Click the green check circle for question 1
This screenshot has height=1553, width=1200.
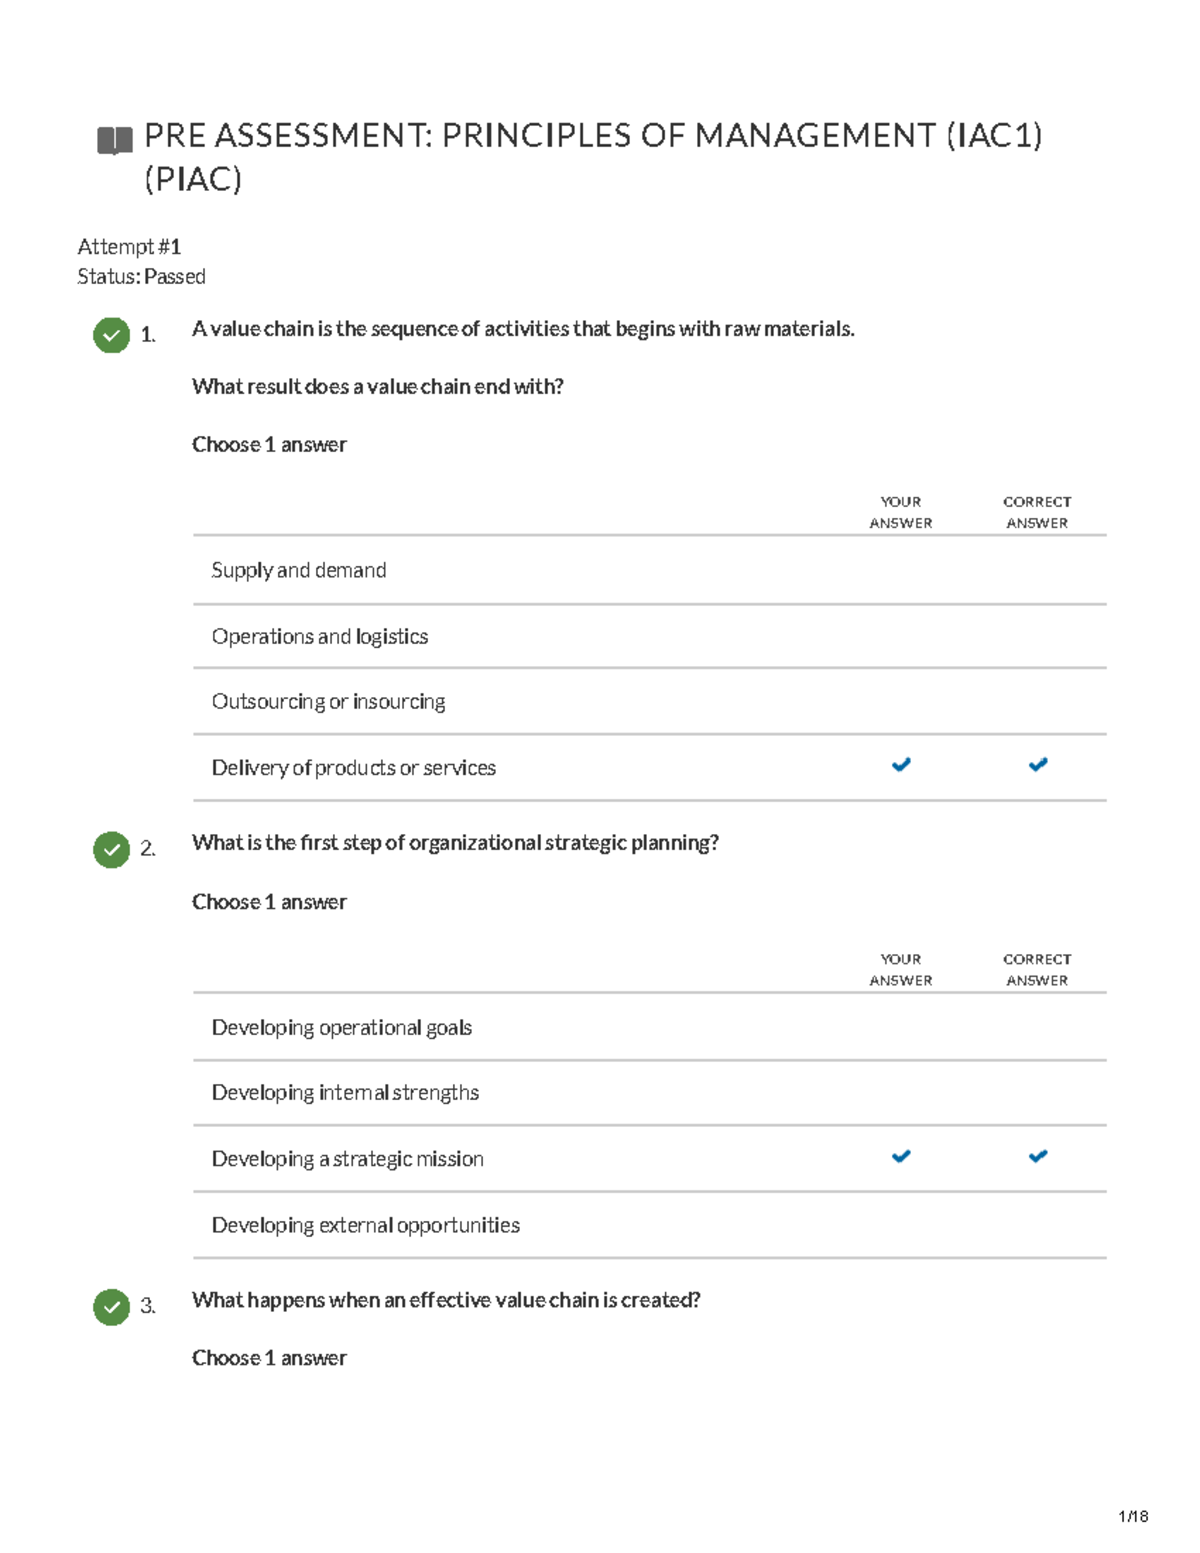point(111,335)
